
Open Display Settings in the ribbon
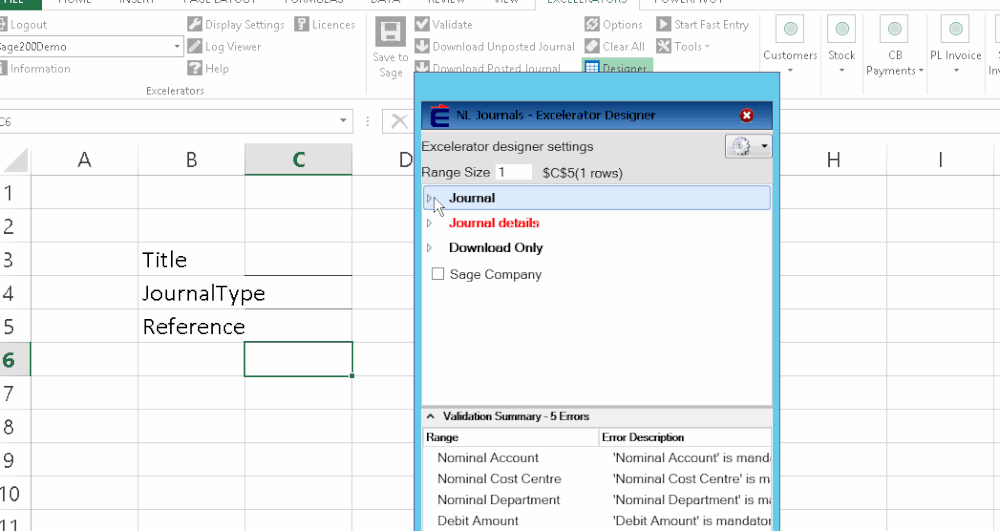pyautogui.click(x=236, y=25)
